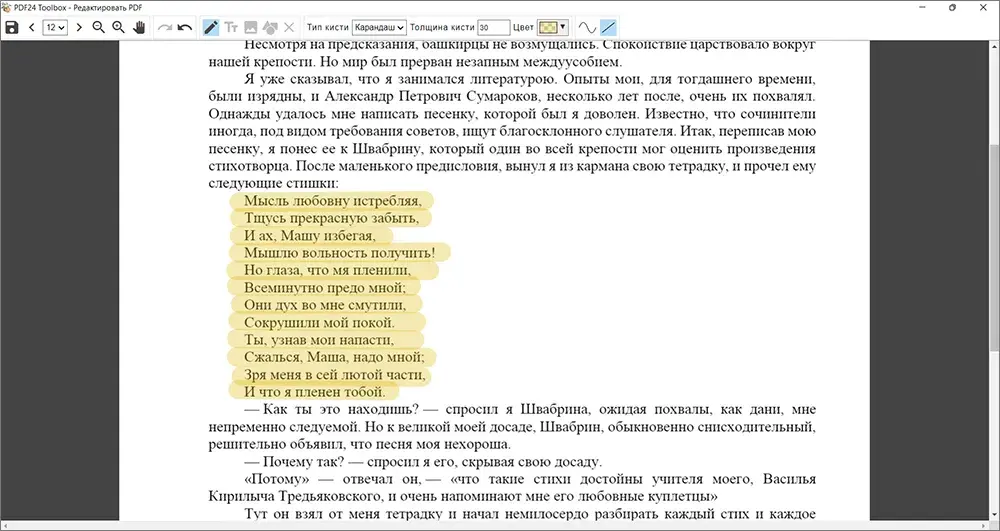
Task: Redo the last action
Action: [165, 27]
